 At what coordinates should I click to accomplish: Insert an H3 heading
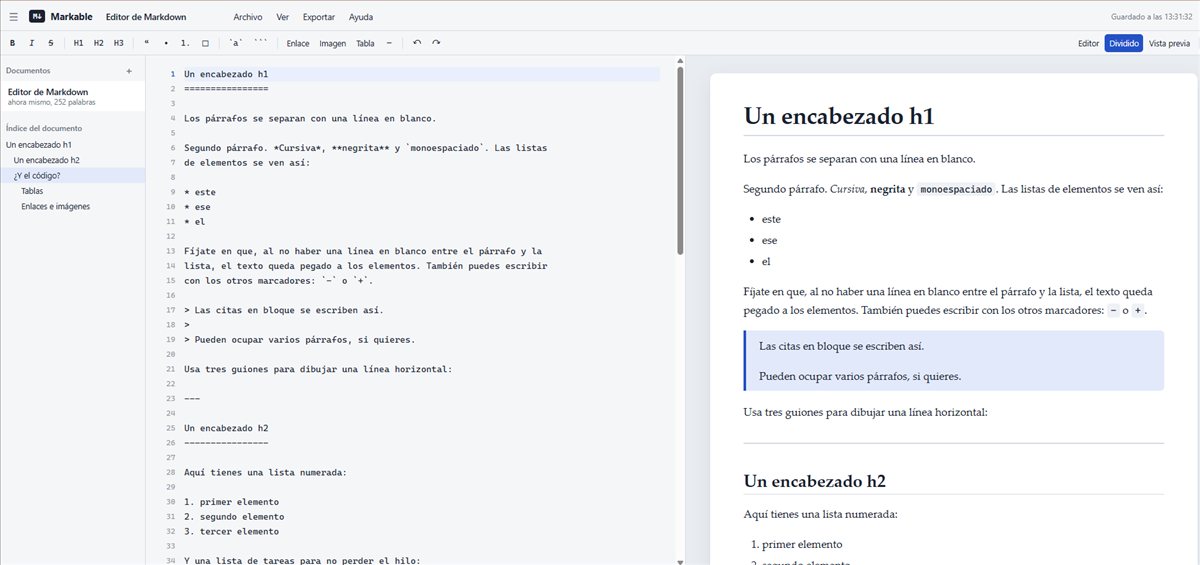point(118,43)
